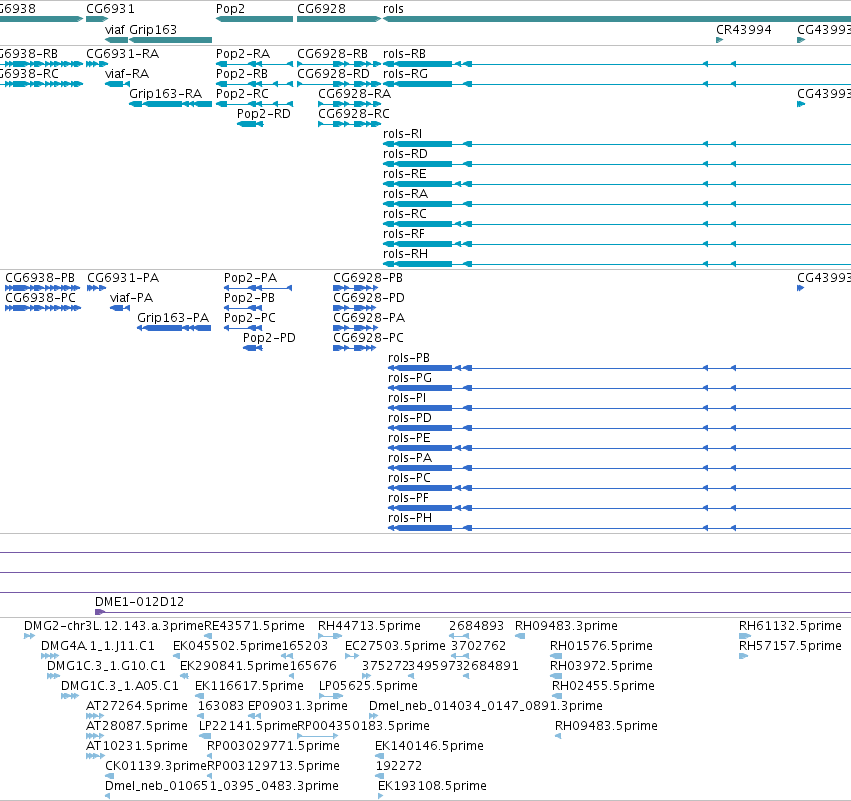
Task: Select the rols-RE transcript label
Action: 405,174
